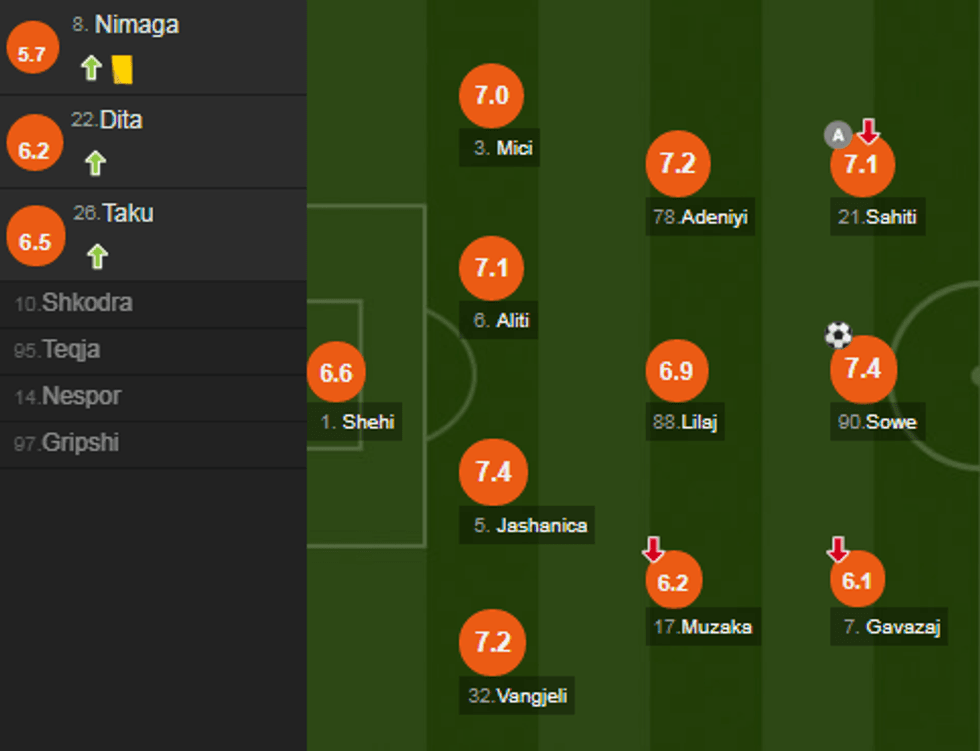Click the green substituted-on arrow under Nimaga
This screenshot has width=980, height=751.
91,68
